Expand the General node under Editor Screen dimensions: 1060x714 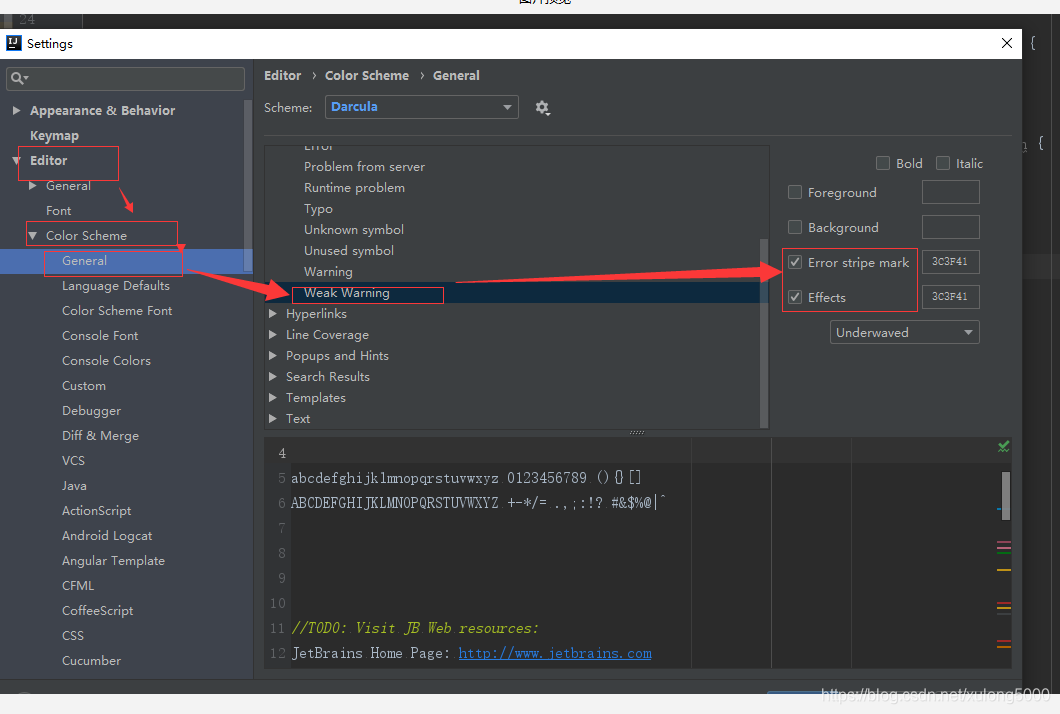click(x=32, y=185)
